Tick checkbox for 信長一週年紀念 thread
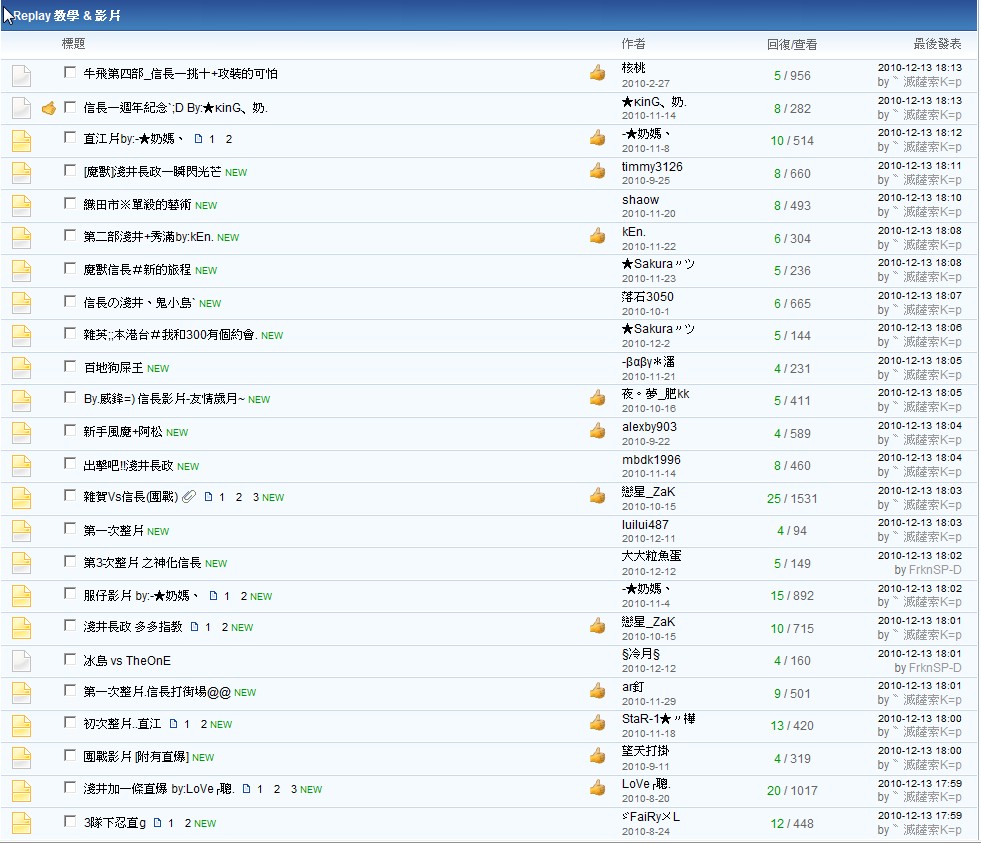The image size is (981, 844). coord(70,107)
